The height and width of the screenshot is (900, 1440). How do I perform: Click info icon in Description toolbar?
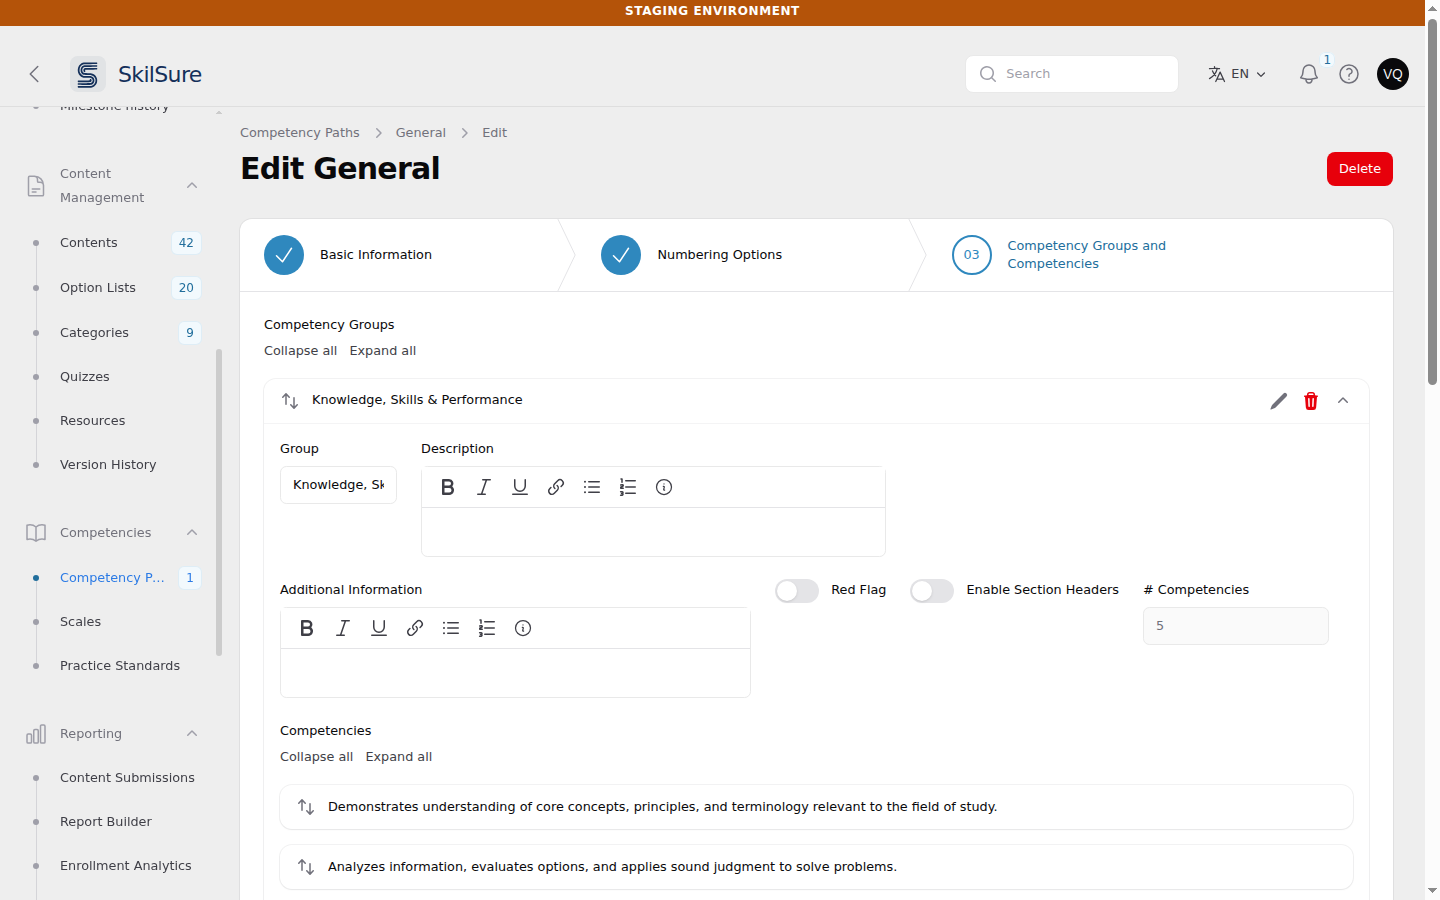point(664,487)
